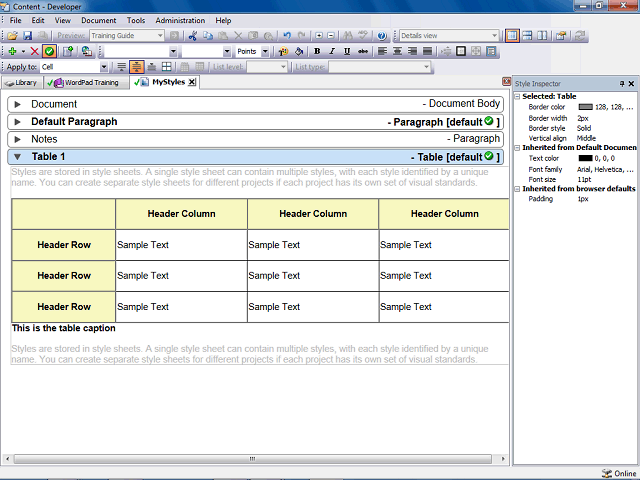
Task: Toggle align left
Action: [382, 51]
